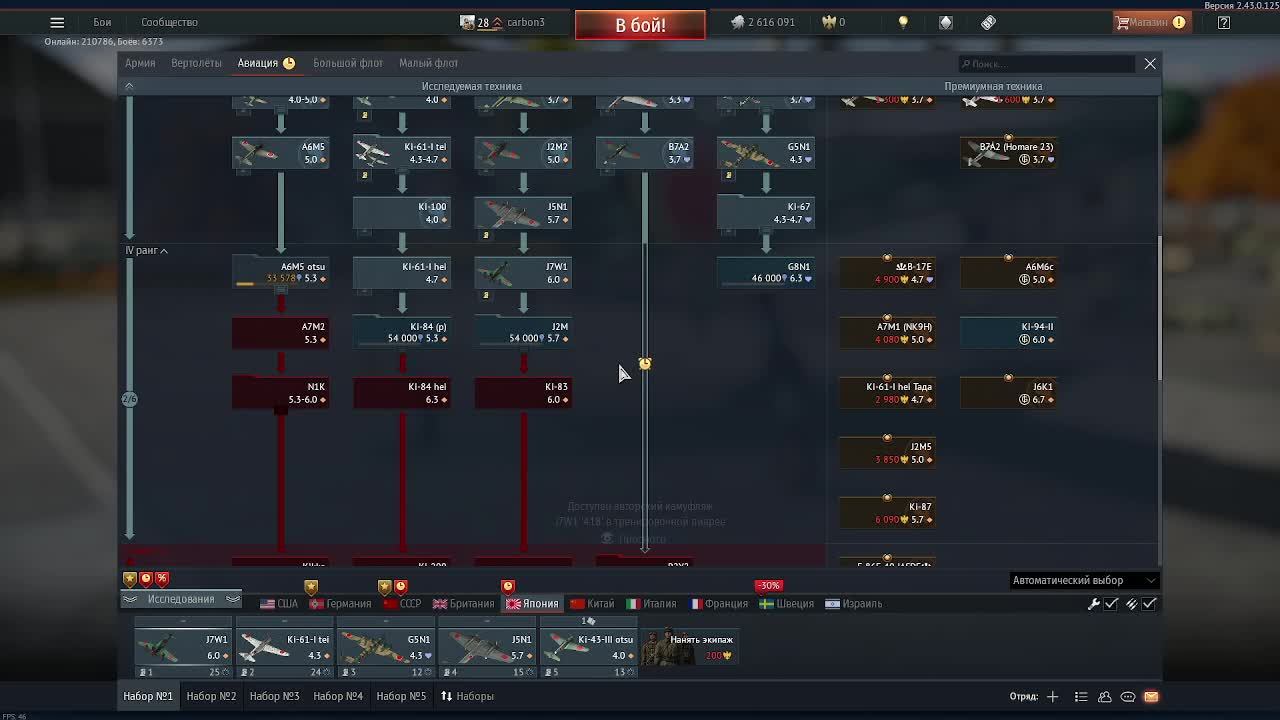Viewport: 1280px width, 720px height.
Task: Select the Китай nation tab
Action: 592,604
